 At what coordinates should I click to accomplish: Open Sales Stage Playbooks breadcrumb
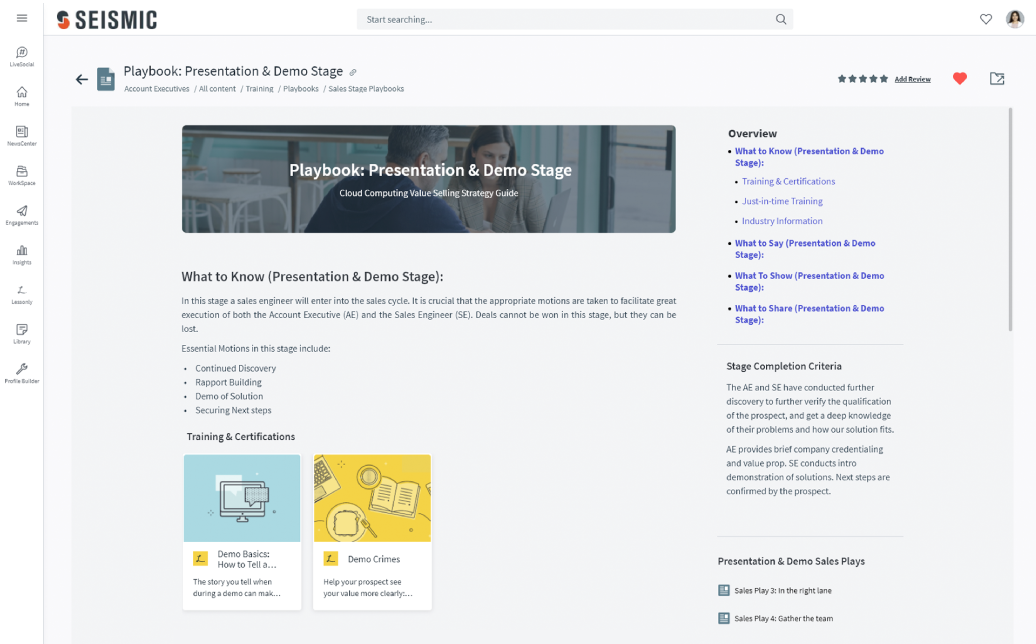pyautogui.click(x=366, y=89)
